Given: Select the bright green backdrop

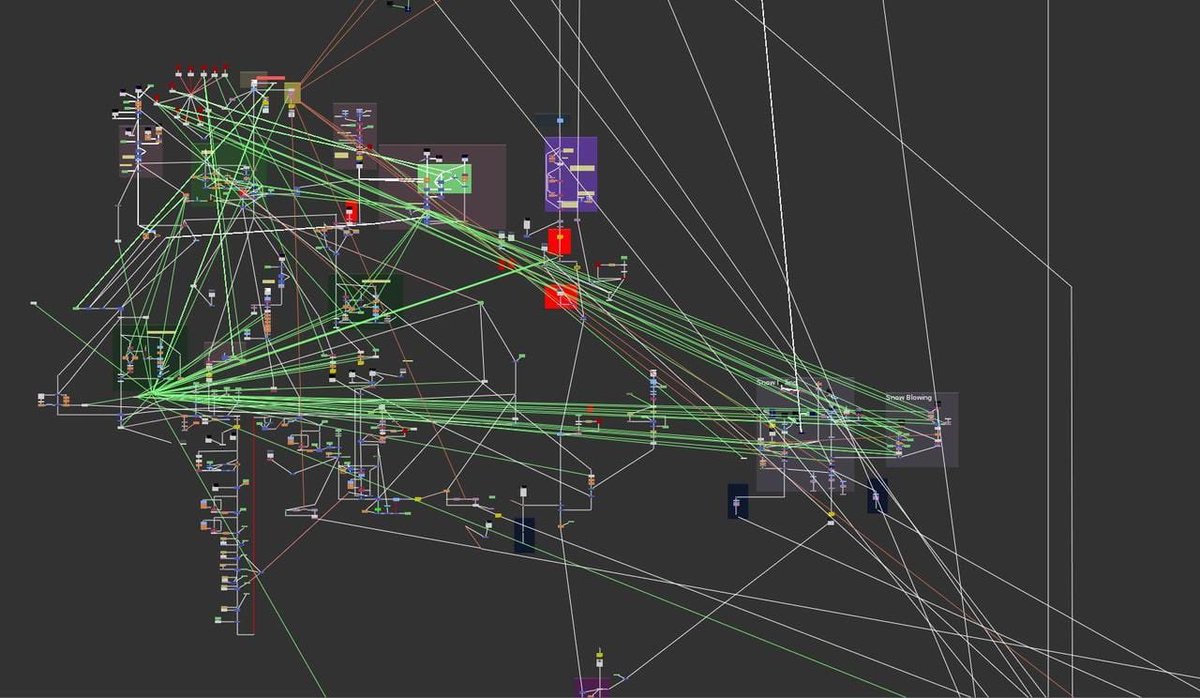Looking at the screenshot, I should point(445,179).
